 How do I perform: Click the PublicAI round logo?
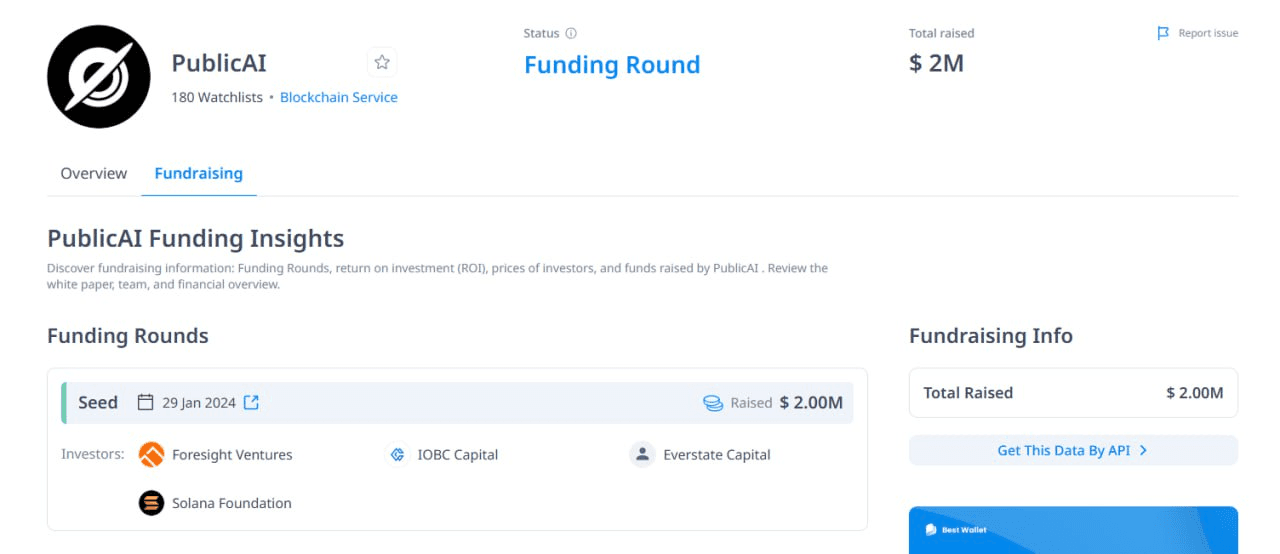pos(99,77)
